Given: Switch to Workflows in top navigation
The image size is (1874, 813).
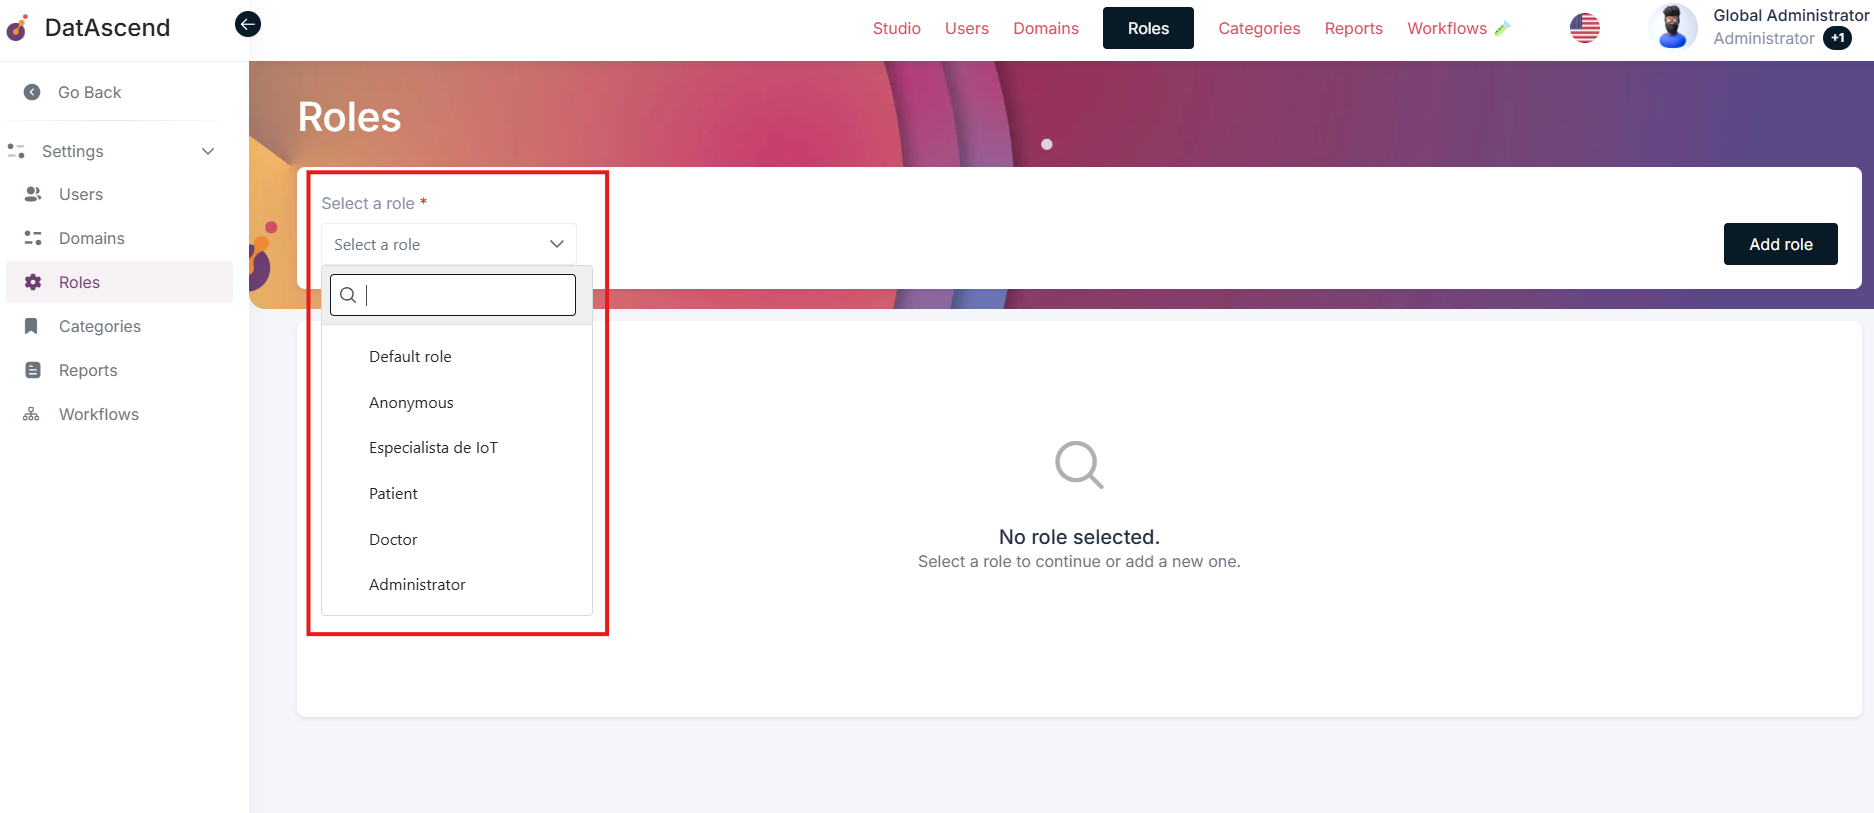Looking at the screenshot, I should [1446, 28].
